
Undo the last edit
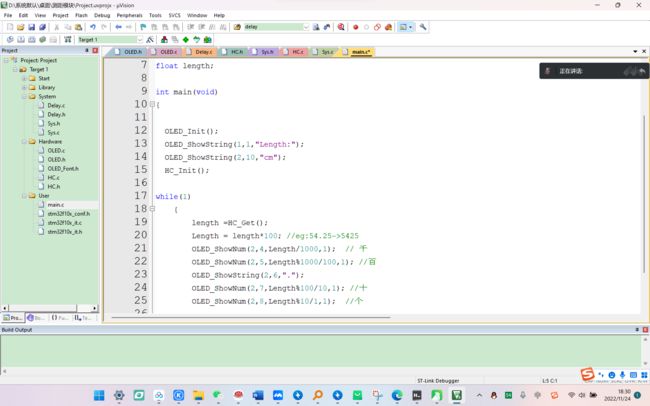tap(93, 27)
